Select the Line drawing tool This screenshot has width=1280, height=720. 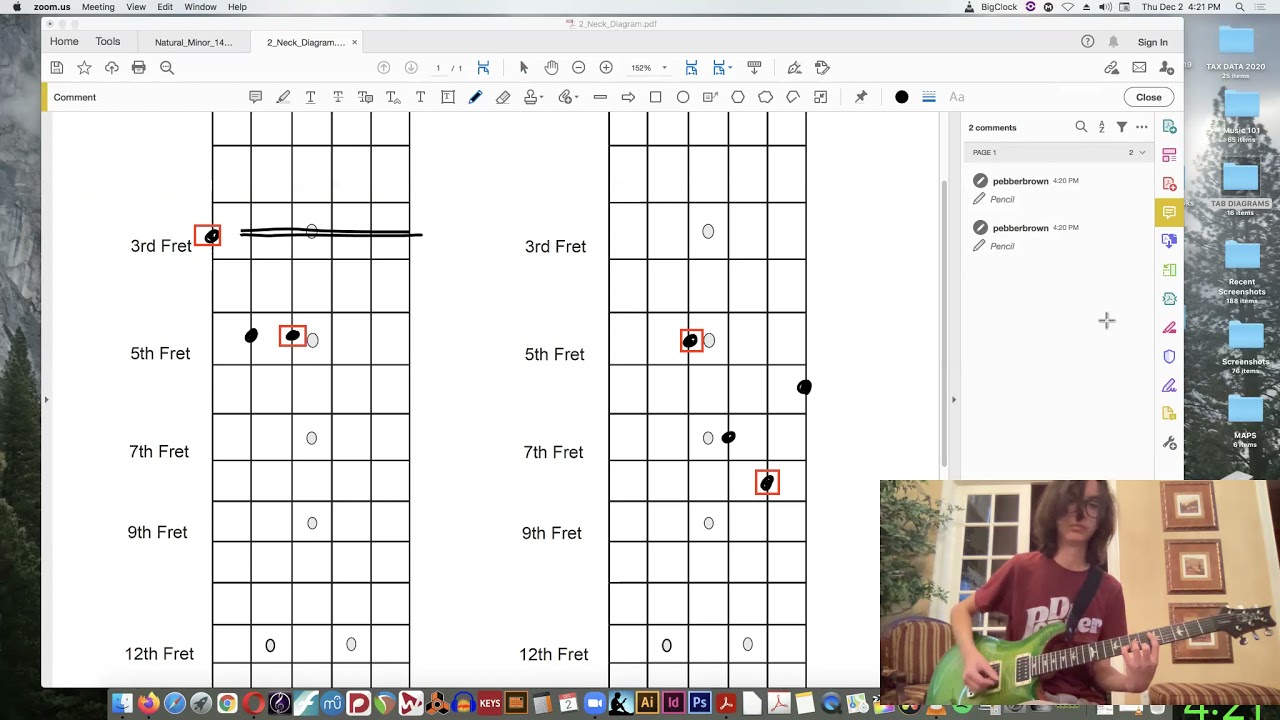(600, 97)
